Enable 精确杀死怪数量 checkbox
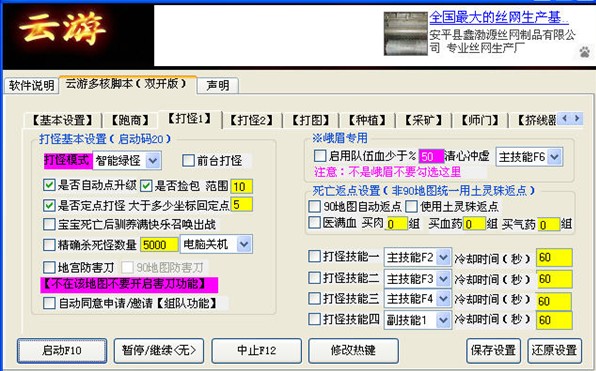The height and width of the screenshot is (371, 596). click(x=49, y=245)
